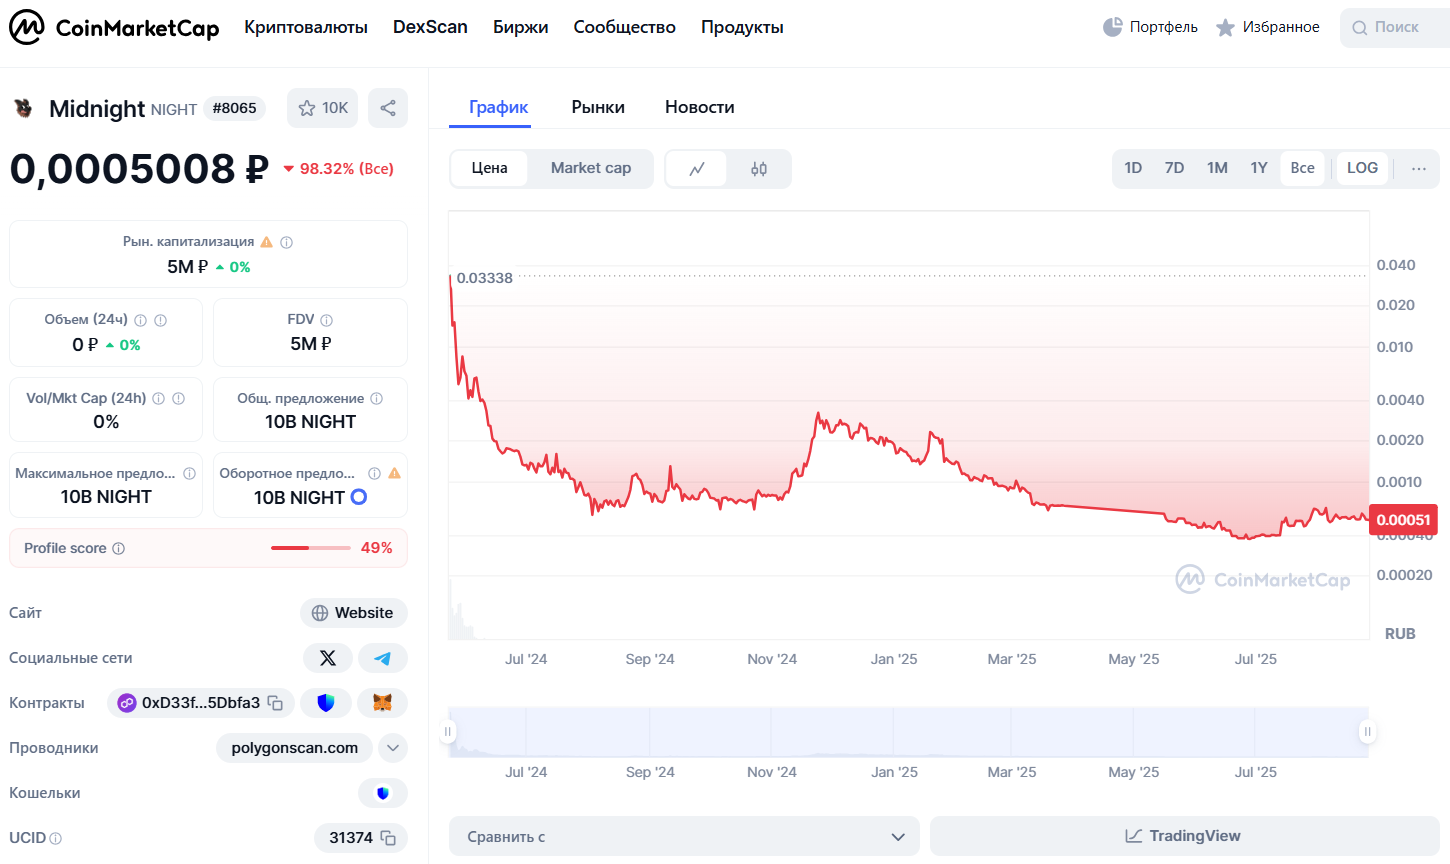Click the Profile score progress bar
This screenshot has height=864, width=1450.
(x=310, y=548)
